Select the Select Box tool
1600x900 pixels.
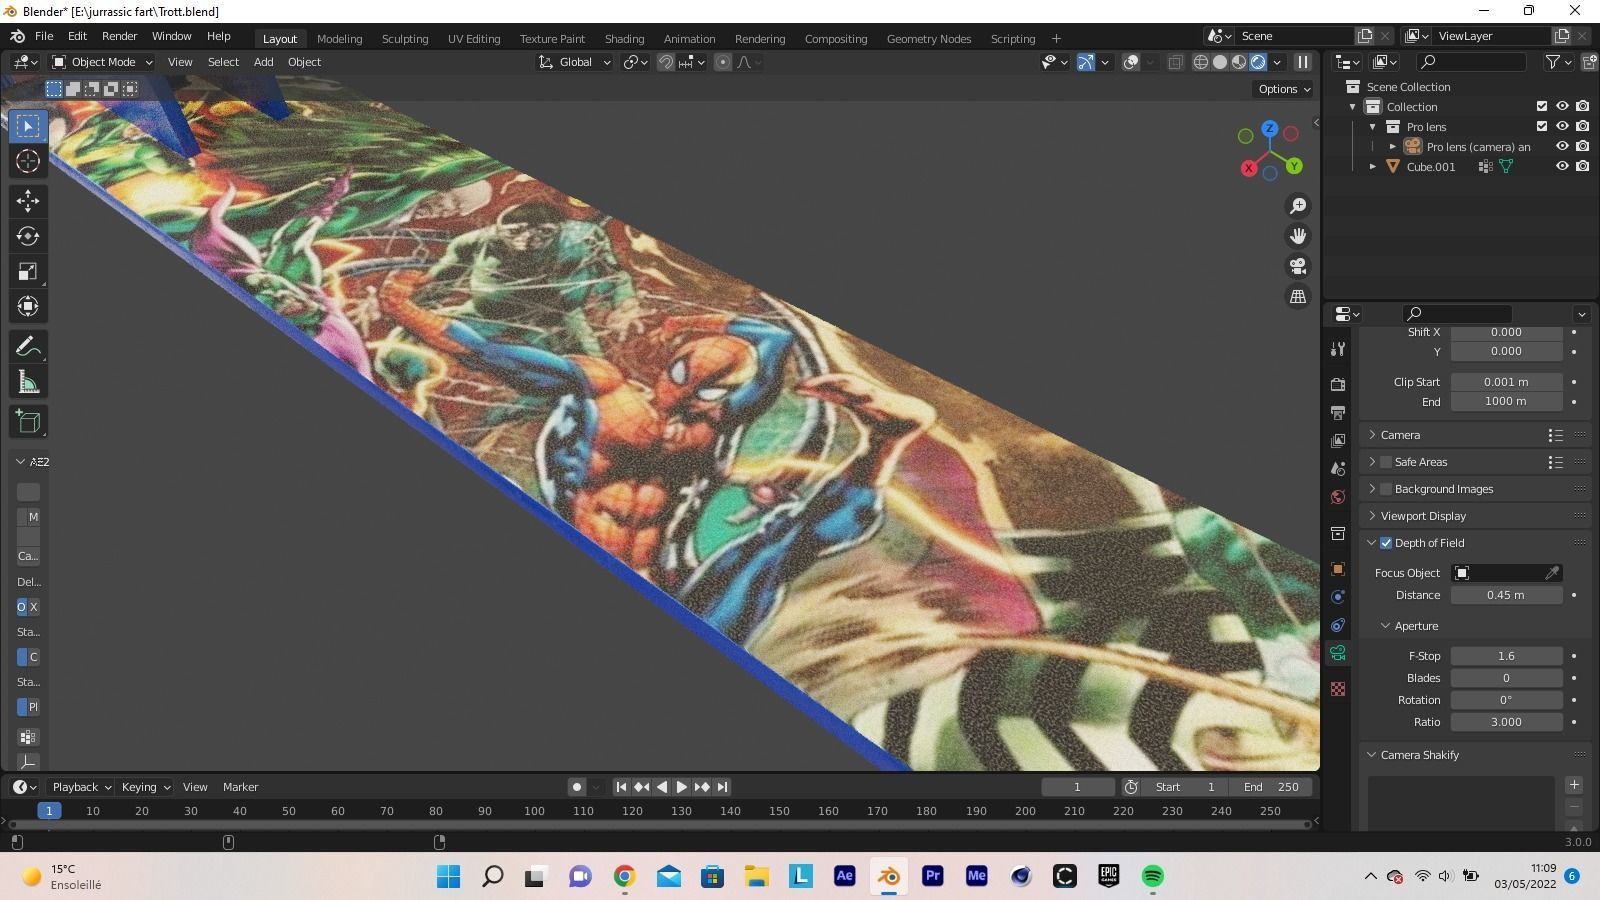point(28,126)
